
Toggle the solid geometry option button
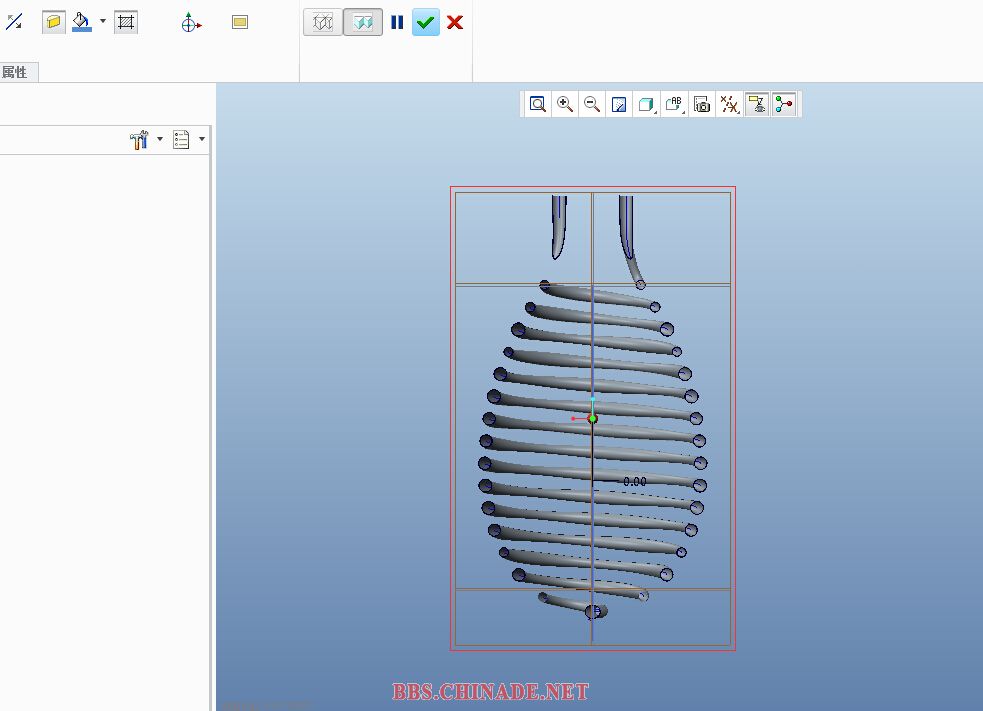(54, 22)
